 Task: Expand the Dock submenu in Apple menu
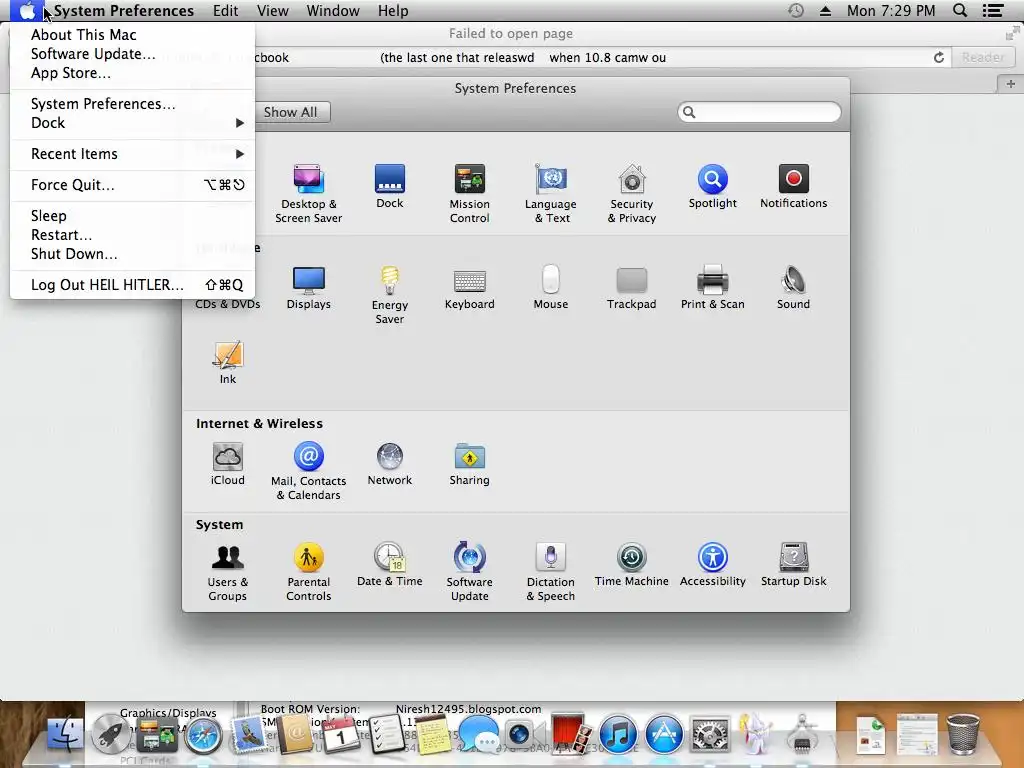point(132,123)
